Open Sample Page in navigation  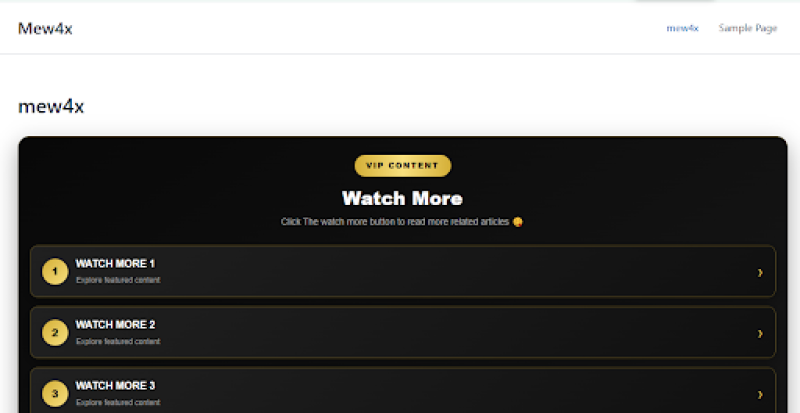(747, 28)
